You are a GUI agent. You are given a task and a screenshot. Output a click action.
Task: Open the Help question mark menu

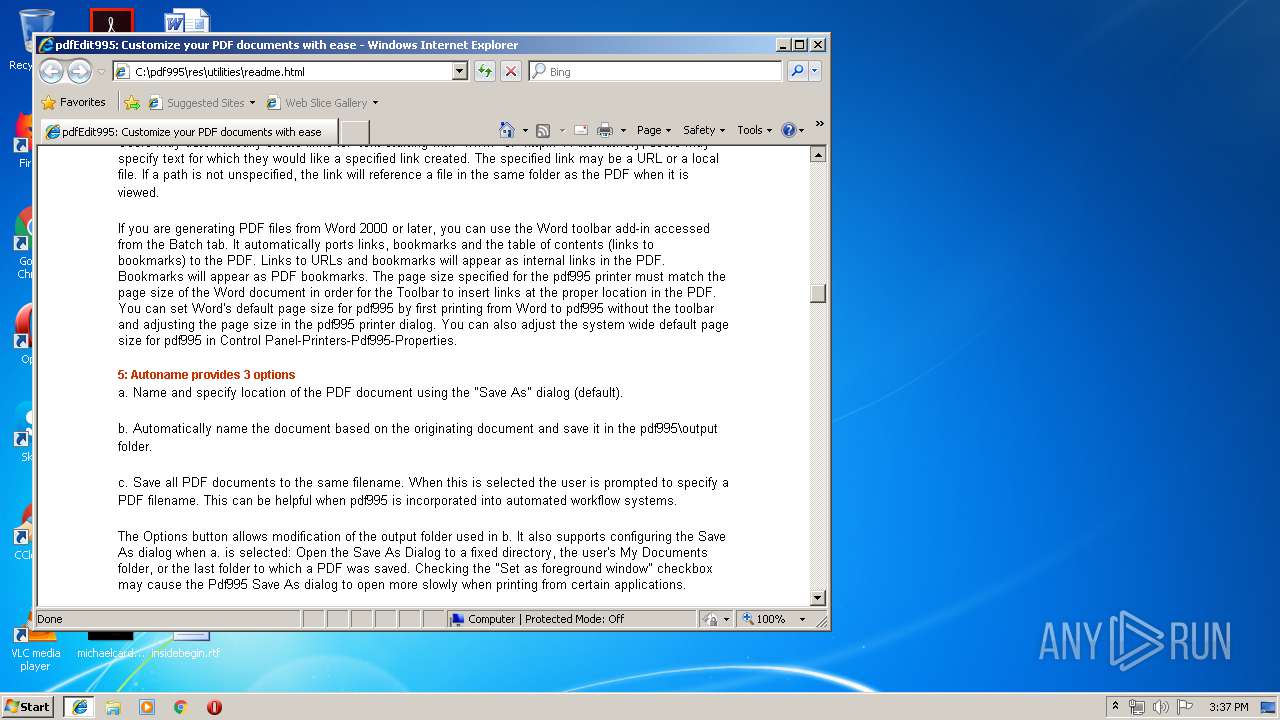click(x=792, y=130)
